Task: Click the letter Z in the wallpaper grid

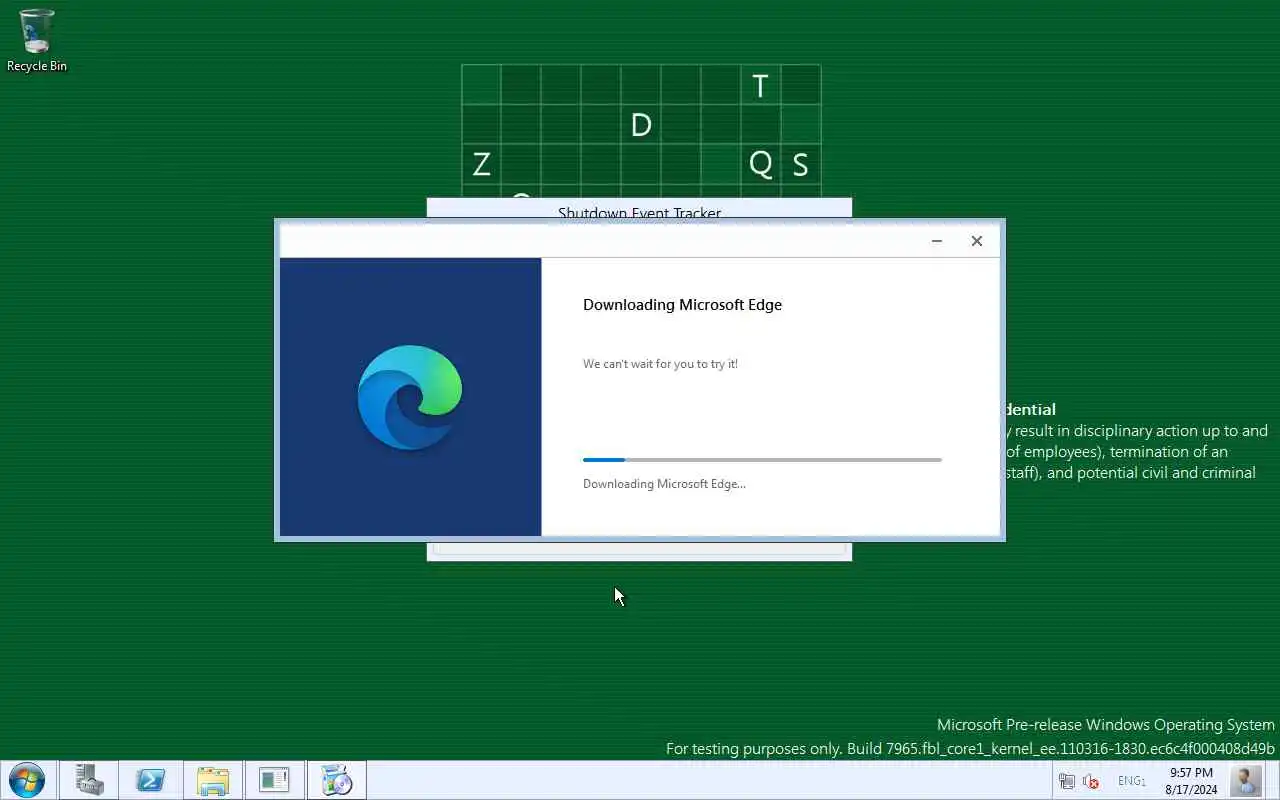Action: pos(481,164)
